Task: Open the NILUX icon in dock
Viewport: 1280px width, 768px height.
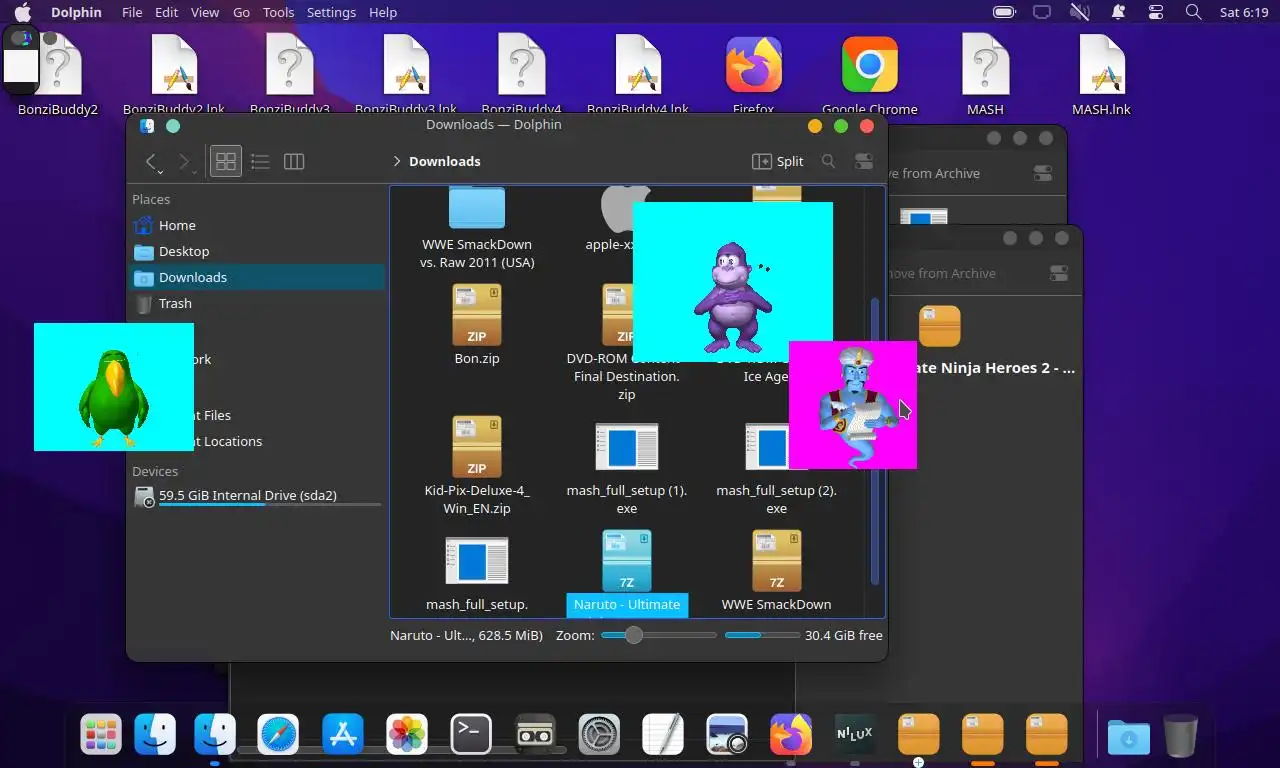Action: [855, 735]
